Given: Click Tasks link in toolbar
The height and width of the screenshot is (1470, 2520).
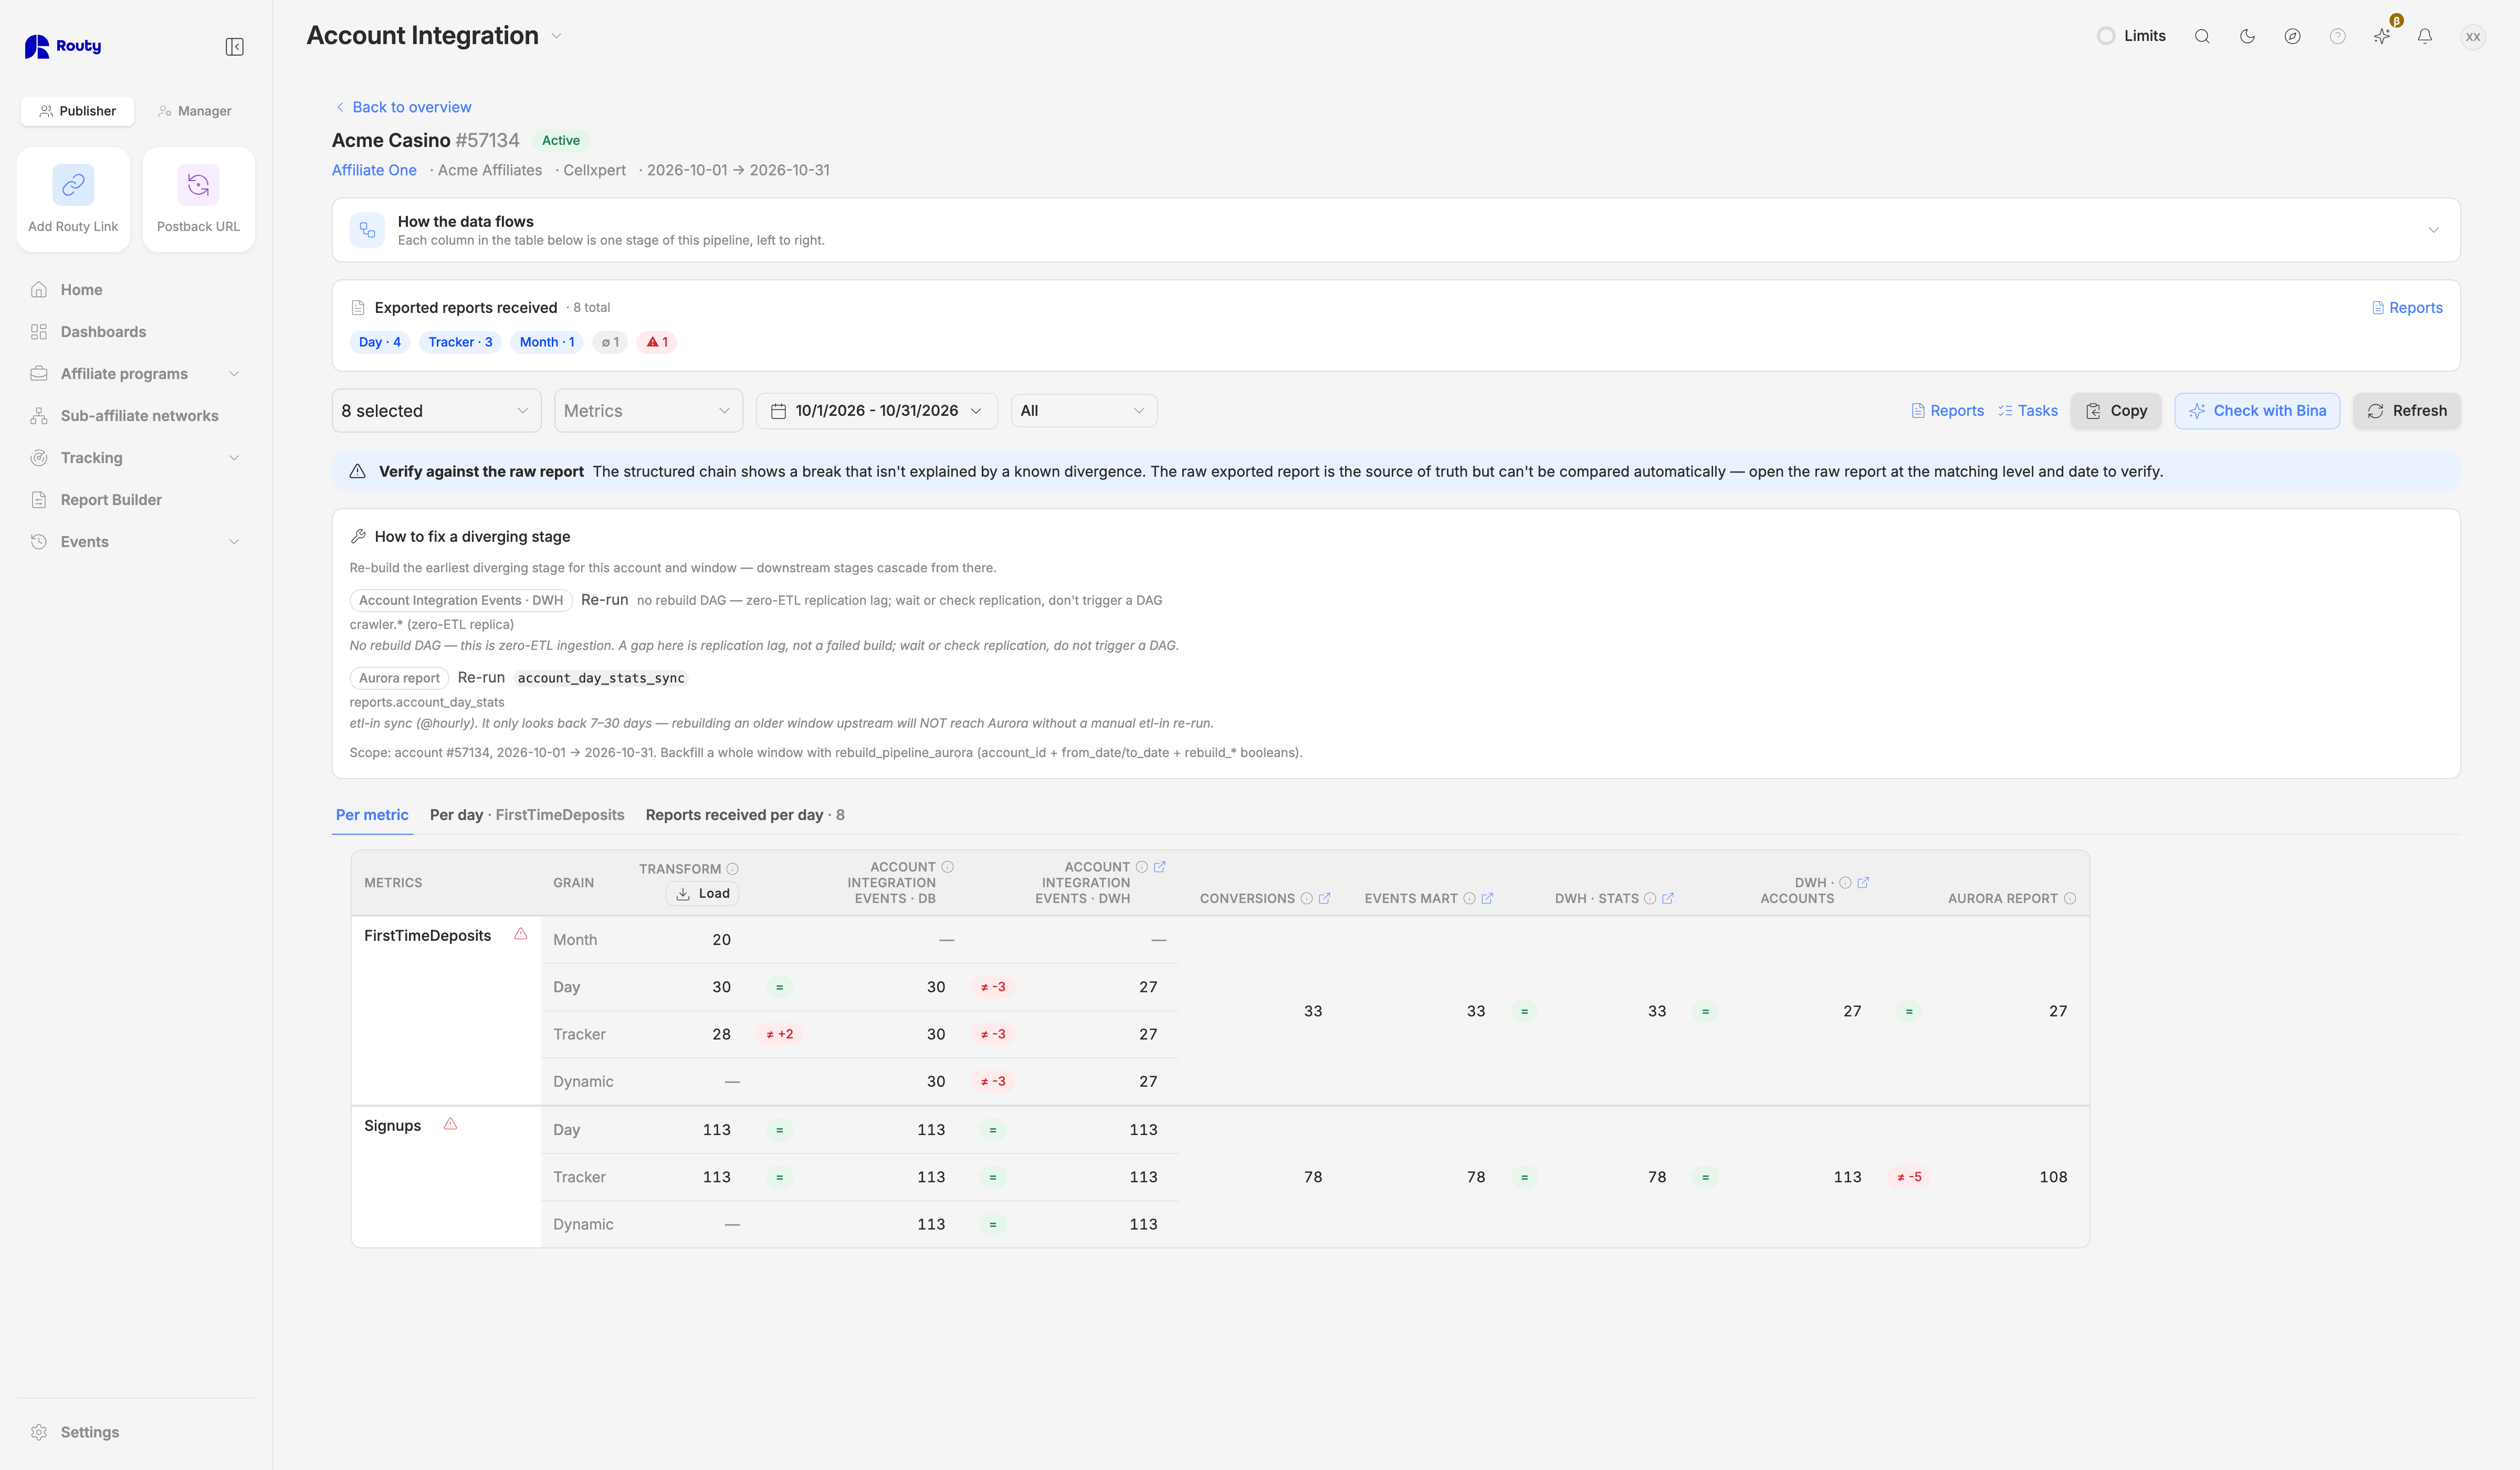Looking at the screenshot, I should tap(2028, 411).
